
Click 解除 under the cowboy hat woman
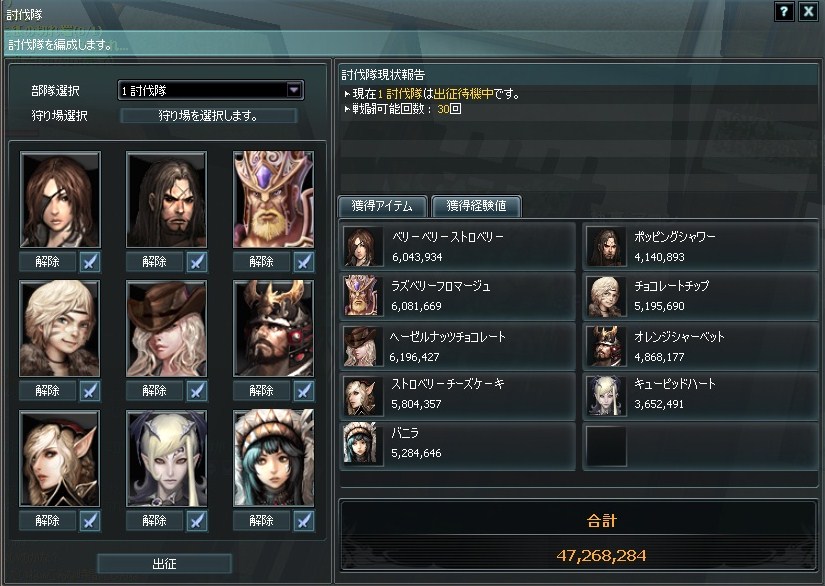[154, 391]
